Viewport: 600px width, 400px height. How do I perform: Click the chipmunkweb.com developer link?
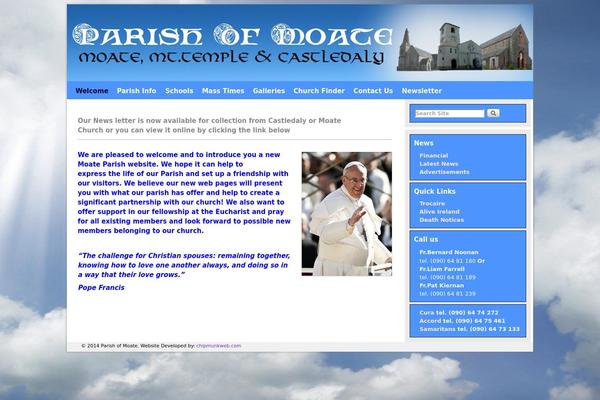point(218,346)
